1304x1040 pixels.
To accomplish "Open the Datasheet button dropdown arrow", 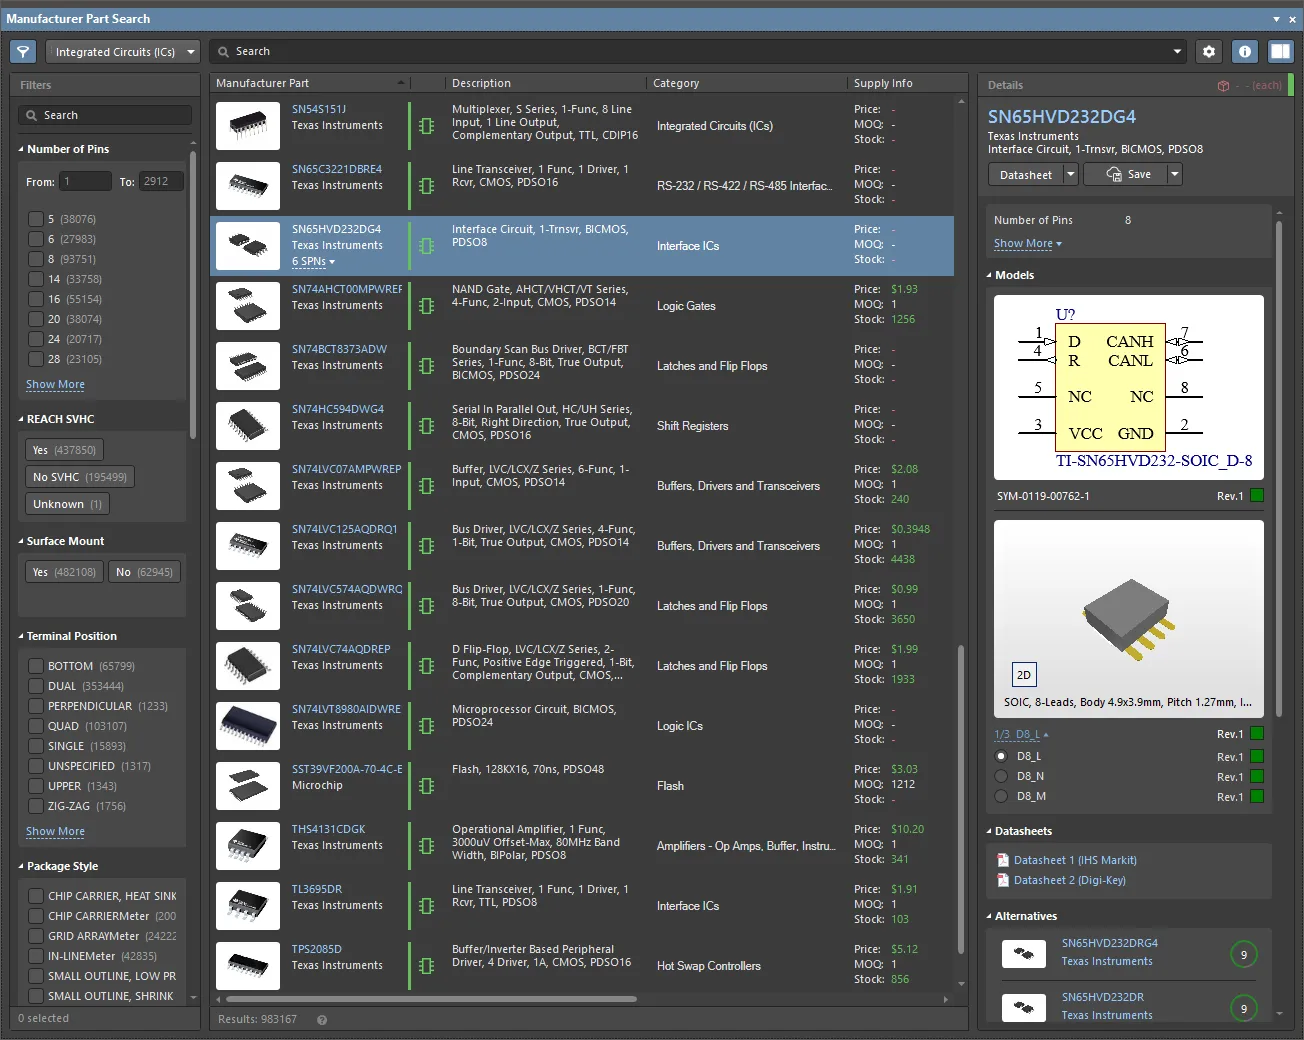I will (1070, 174).
